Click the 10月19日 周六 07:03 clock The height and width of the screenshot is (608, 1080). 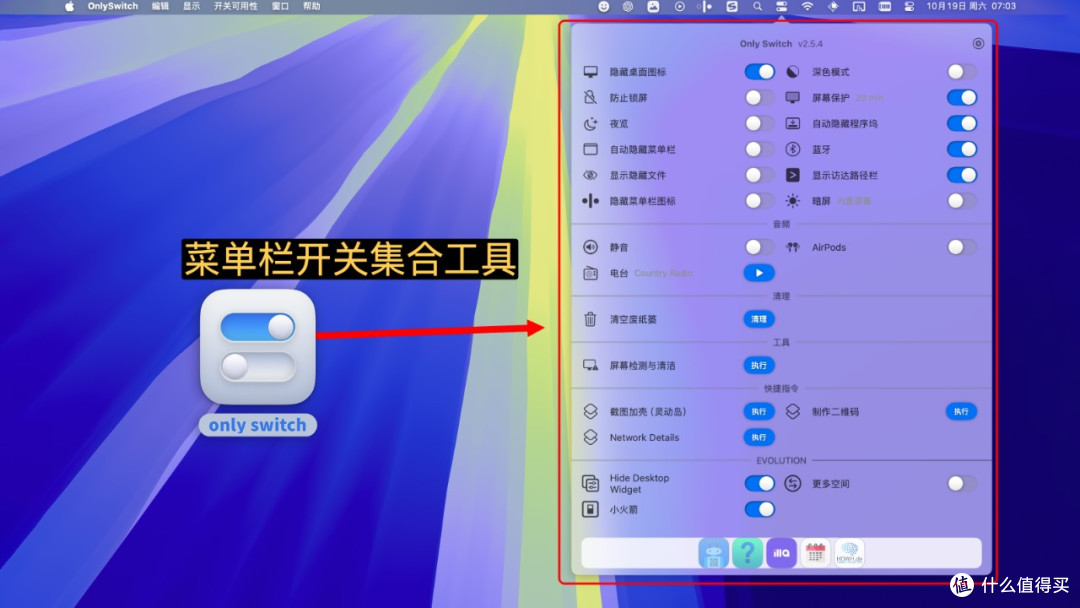click(970, 6)
